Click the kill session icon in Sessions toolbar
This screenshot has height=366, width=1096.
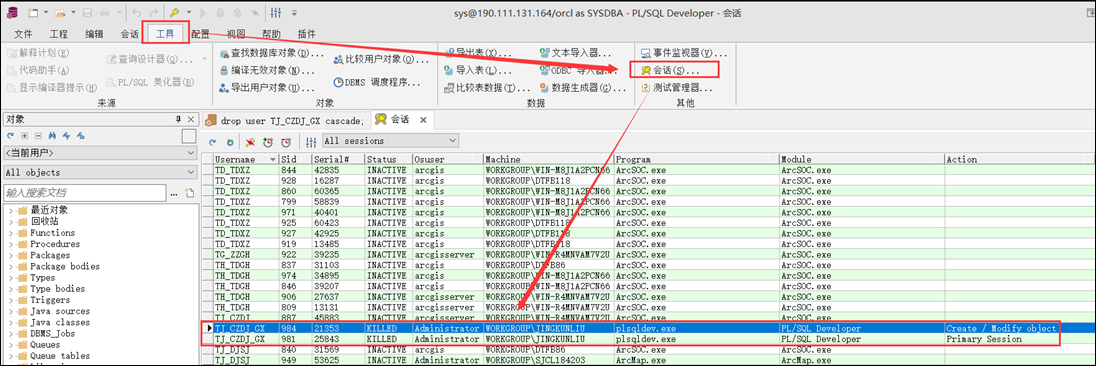[x=250, y=142]
